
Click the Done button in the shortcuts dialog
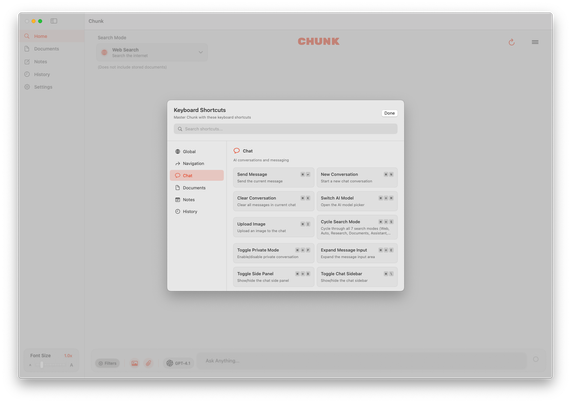pos(389,113)
